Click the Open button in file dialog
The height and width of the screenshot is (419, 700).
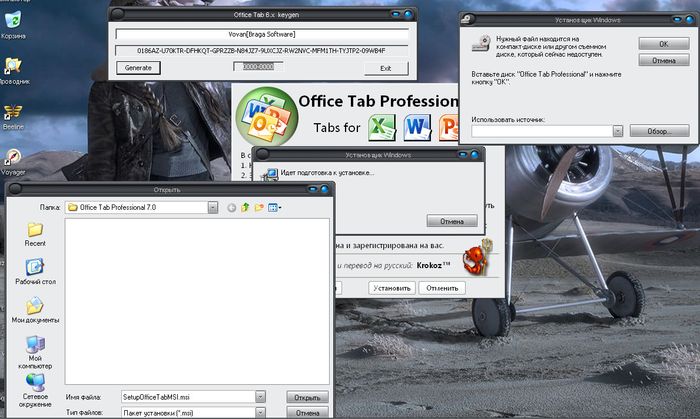tap(307, 397)
